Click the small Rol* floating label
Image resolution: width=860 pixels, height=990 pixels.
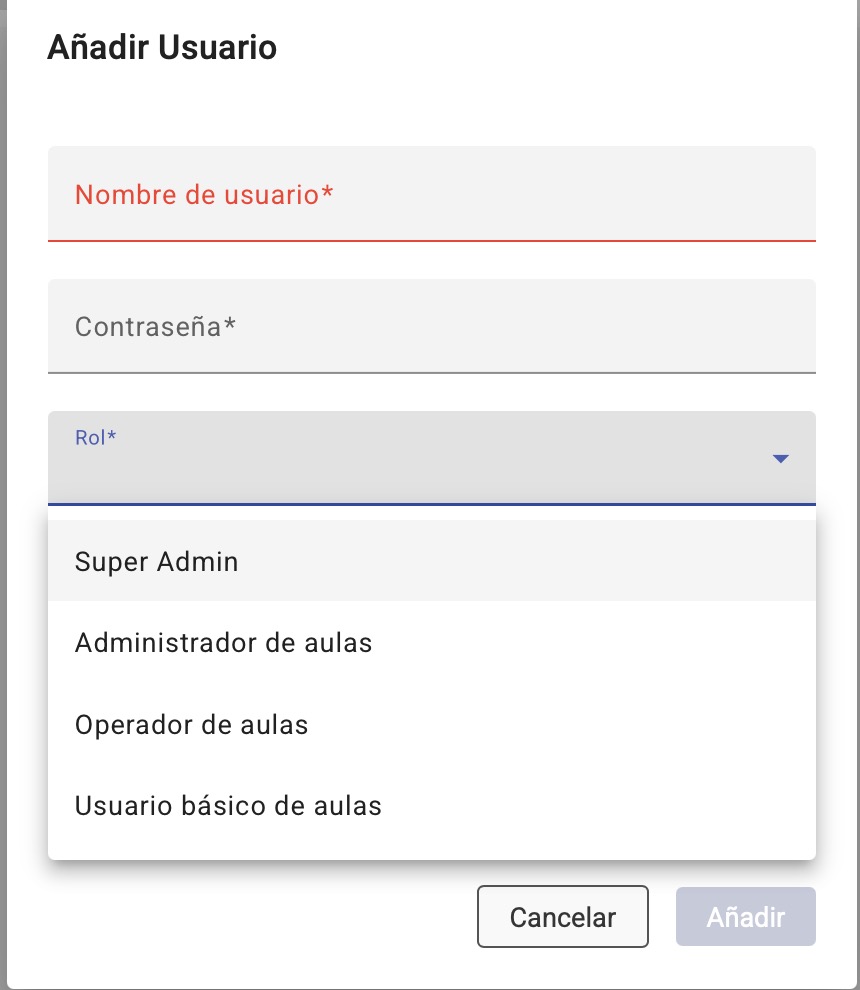[96, 437]
